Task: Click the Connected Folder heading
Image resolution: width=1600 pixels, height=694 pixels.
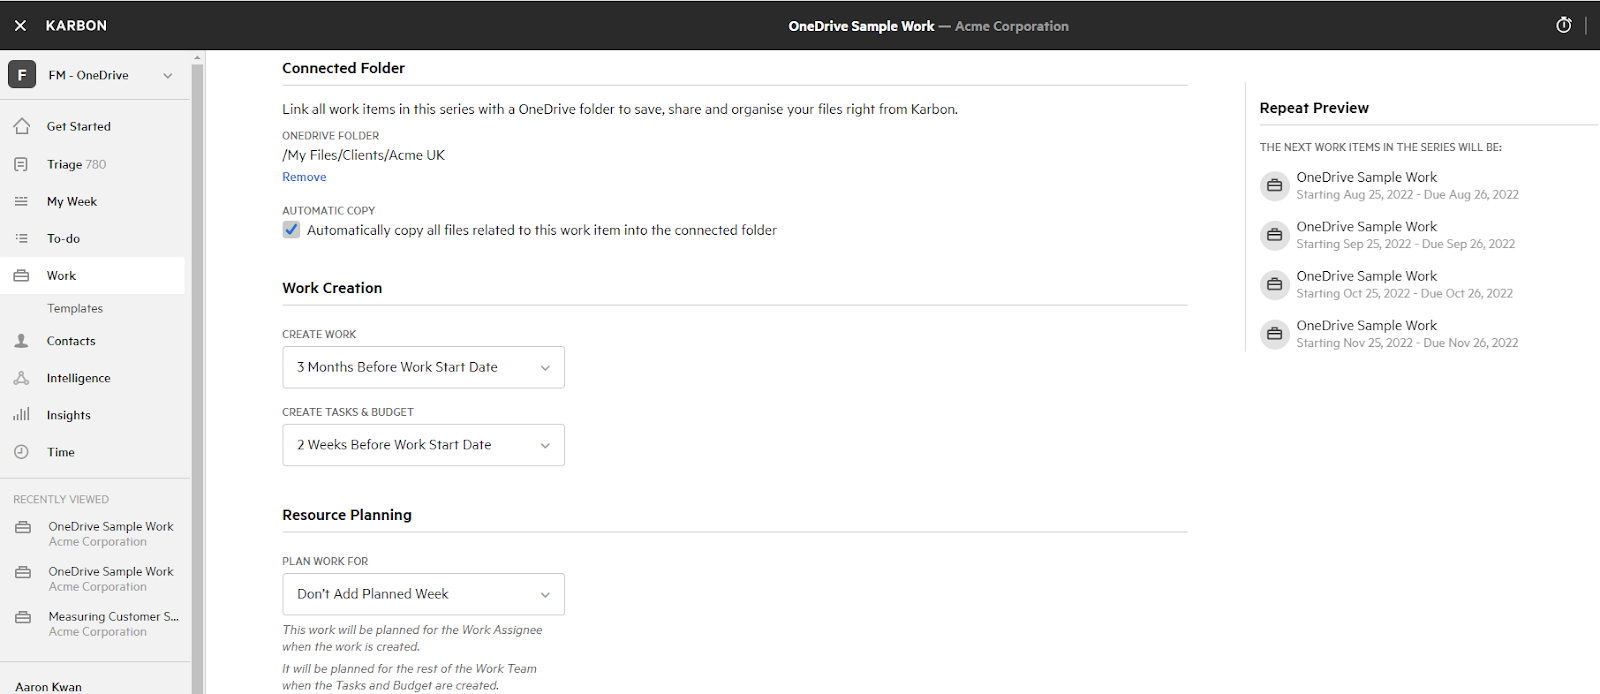Action: tap(343, 68)
